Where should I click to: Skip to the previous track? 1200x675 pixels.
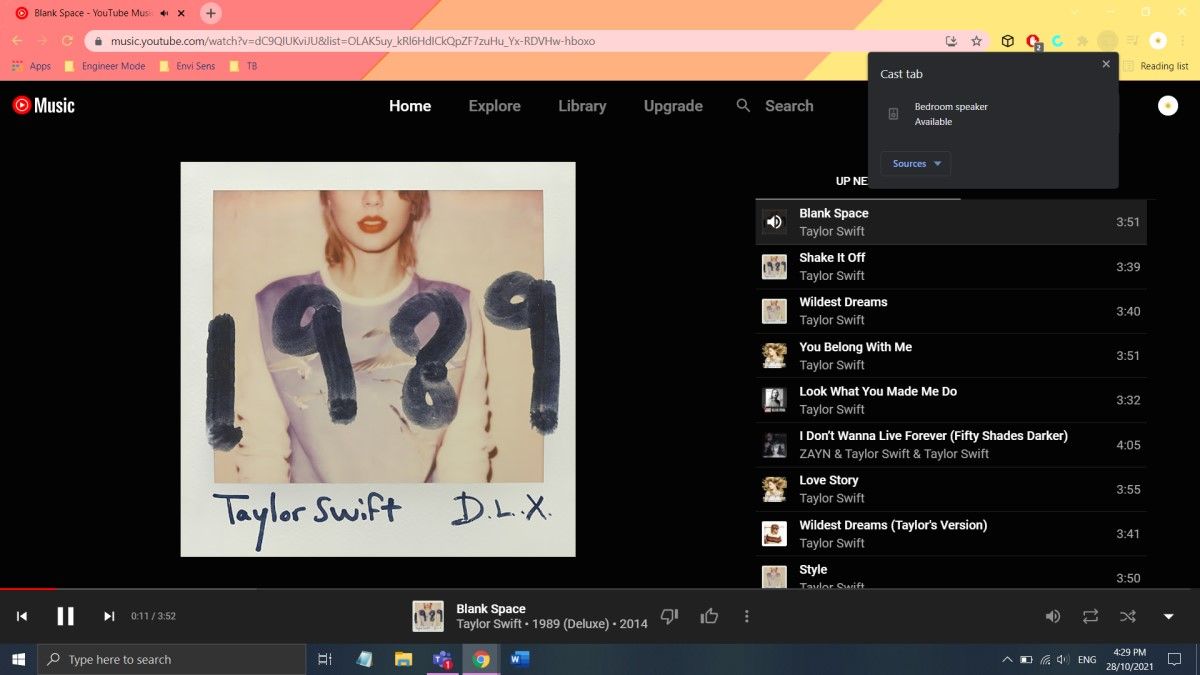(x=22, y=616)
